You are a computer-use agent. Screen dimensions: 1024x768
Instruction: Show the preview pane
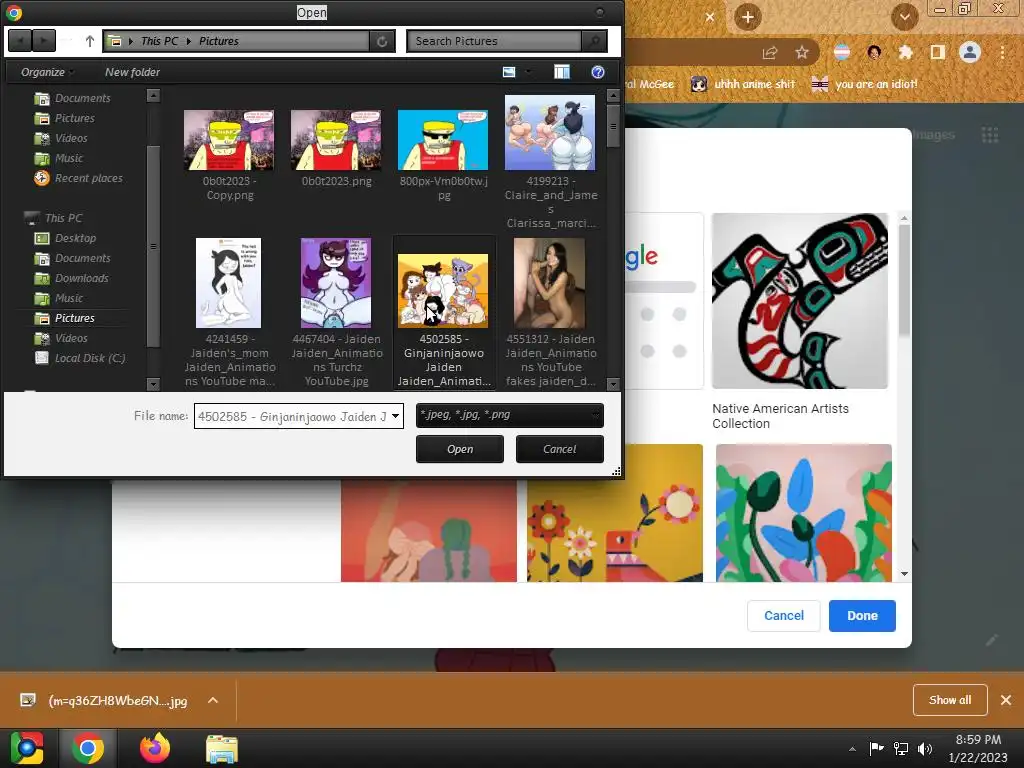tap(562, 72)
